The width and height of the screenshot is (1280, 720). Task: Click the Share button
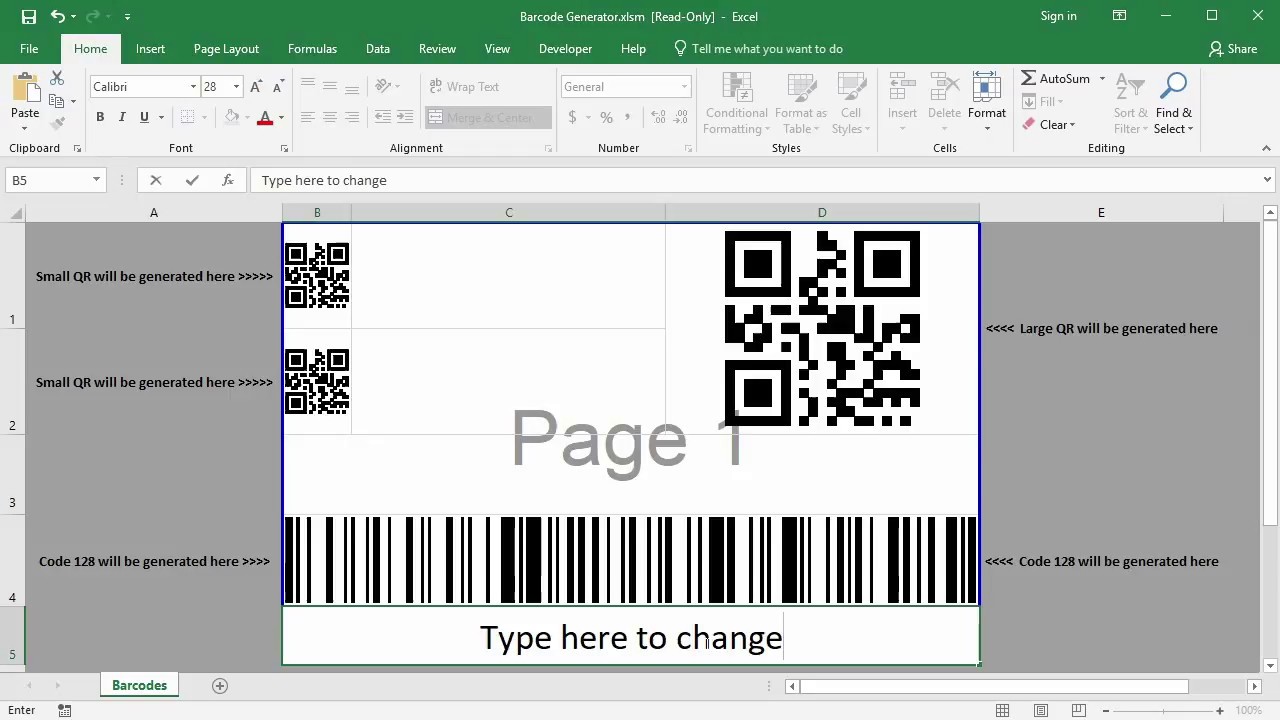(1233, 48)
